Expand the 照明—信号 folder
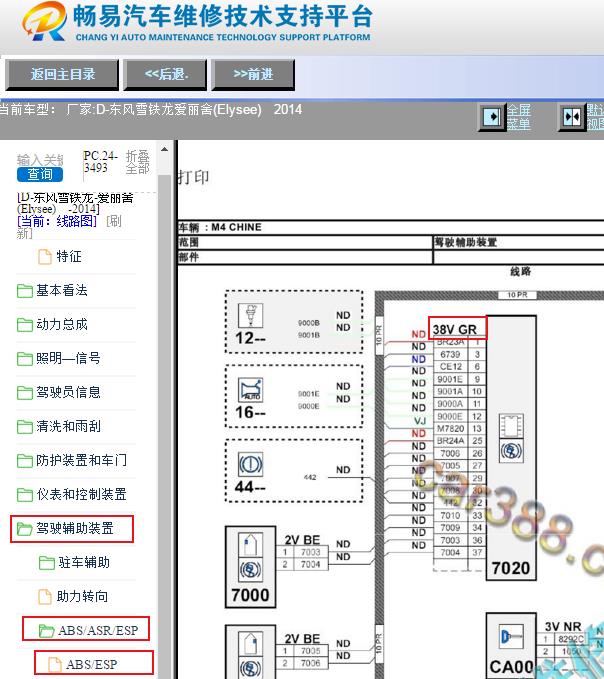Screen dimensions: 604x679 coord(68,358)
